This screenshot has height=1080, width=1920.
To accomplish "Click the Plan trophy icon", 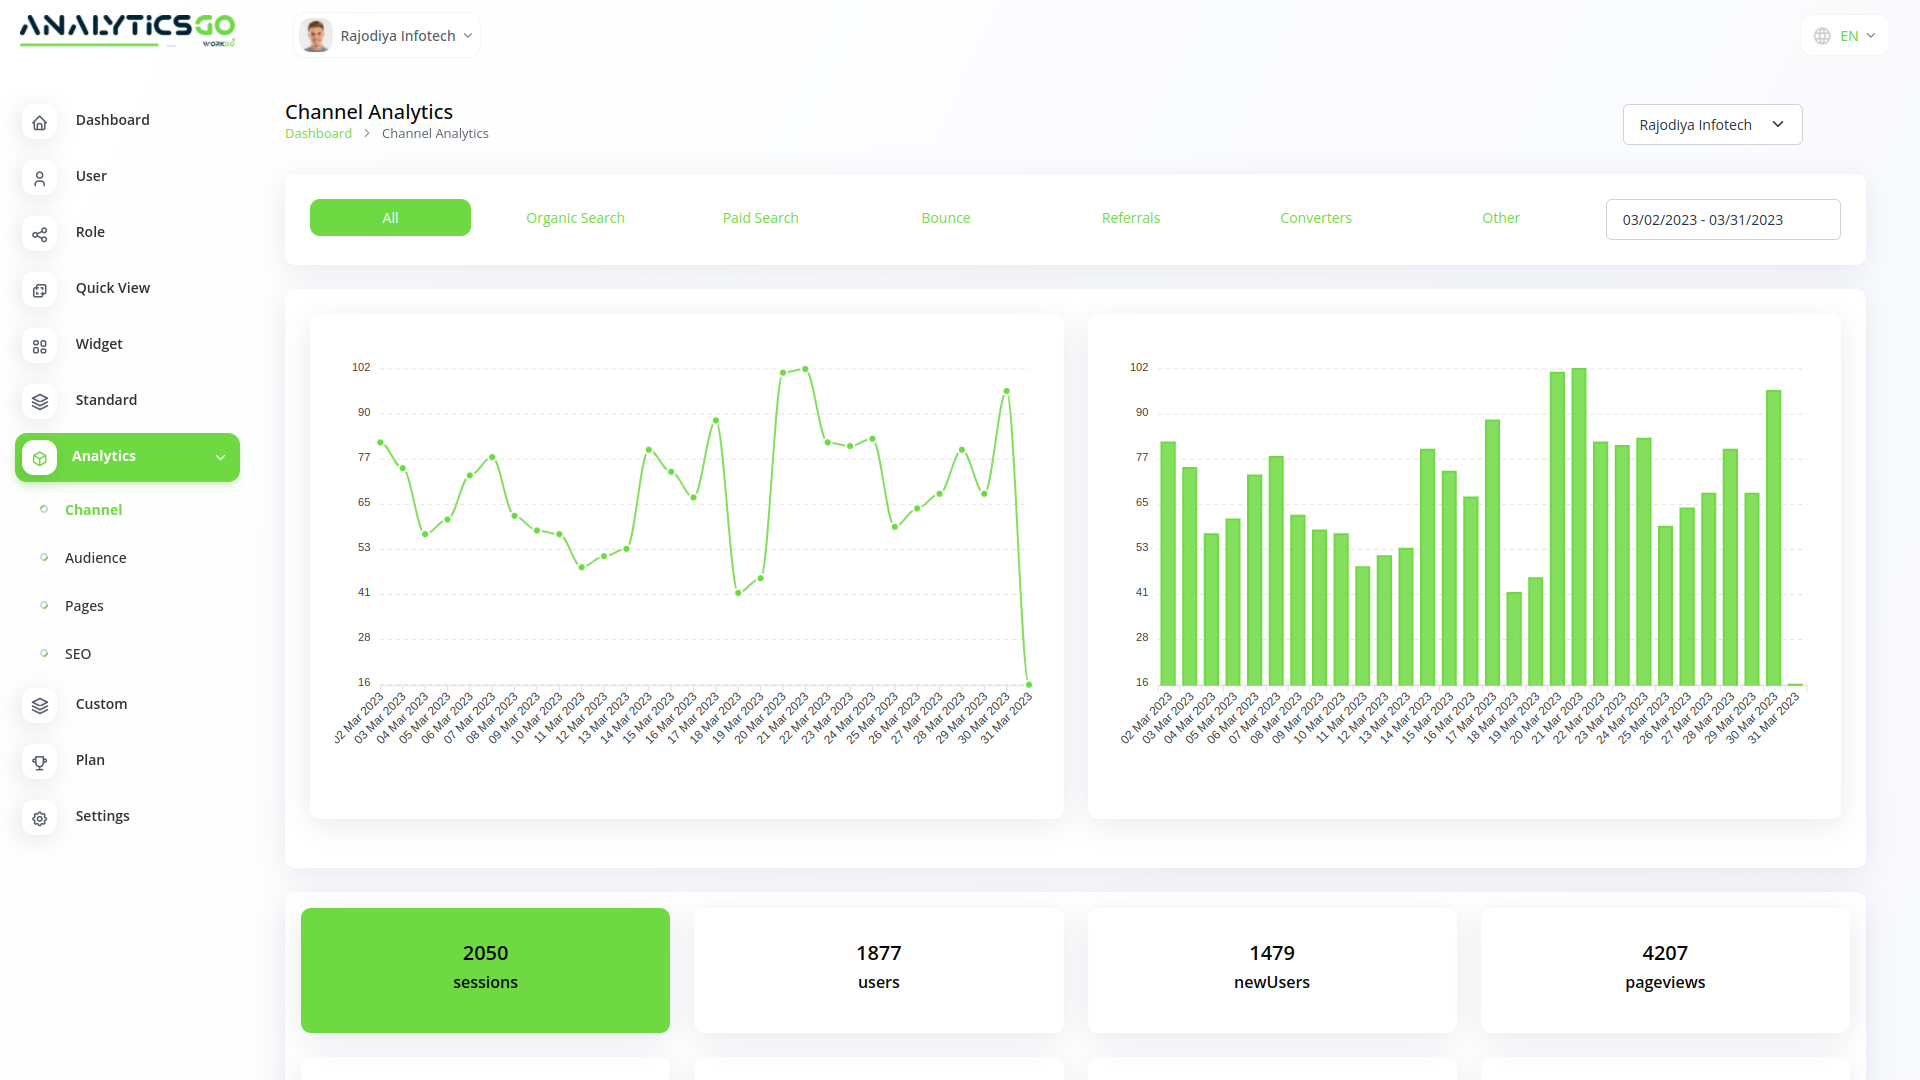I will [x=39, y=762].
